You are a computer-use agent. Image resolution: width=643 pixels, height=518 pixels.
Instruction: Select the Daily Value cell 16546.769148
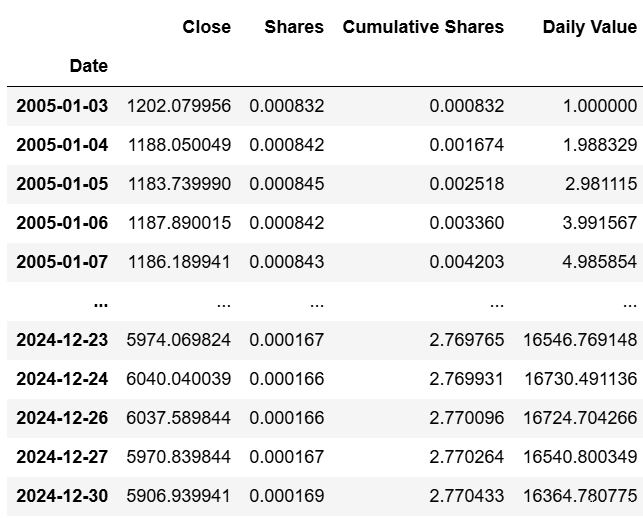(x=579, y=340)
